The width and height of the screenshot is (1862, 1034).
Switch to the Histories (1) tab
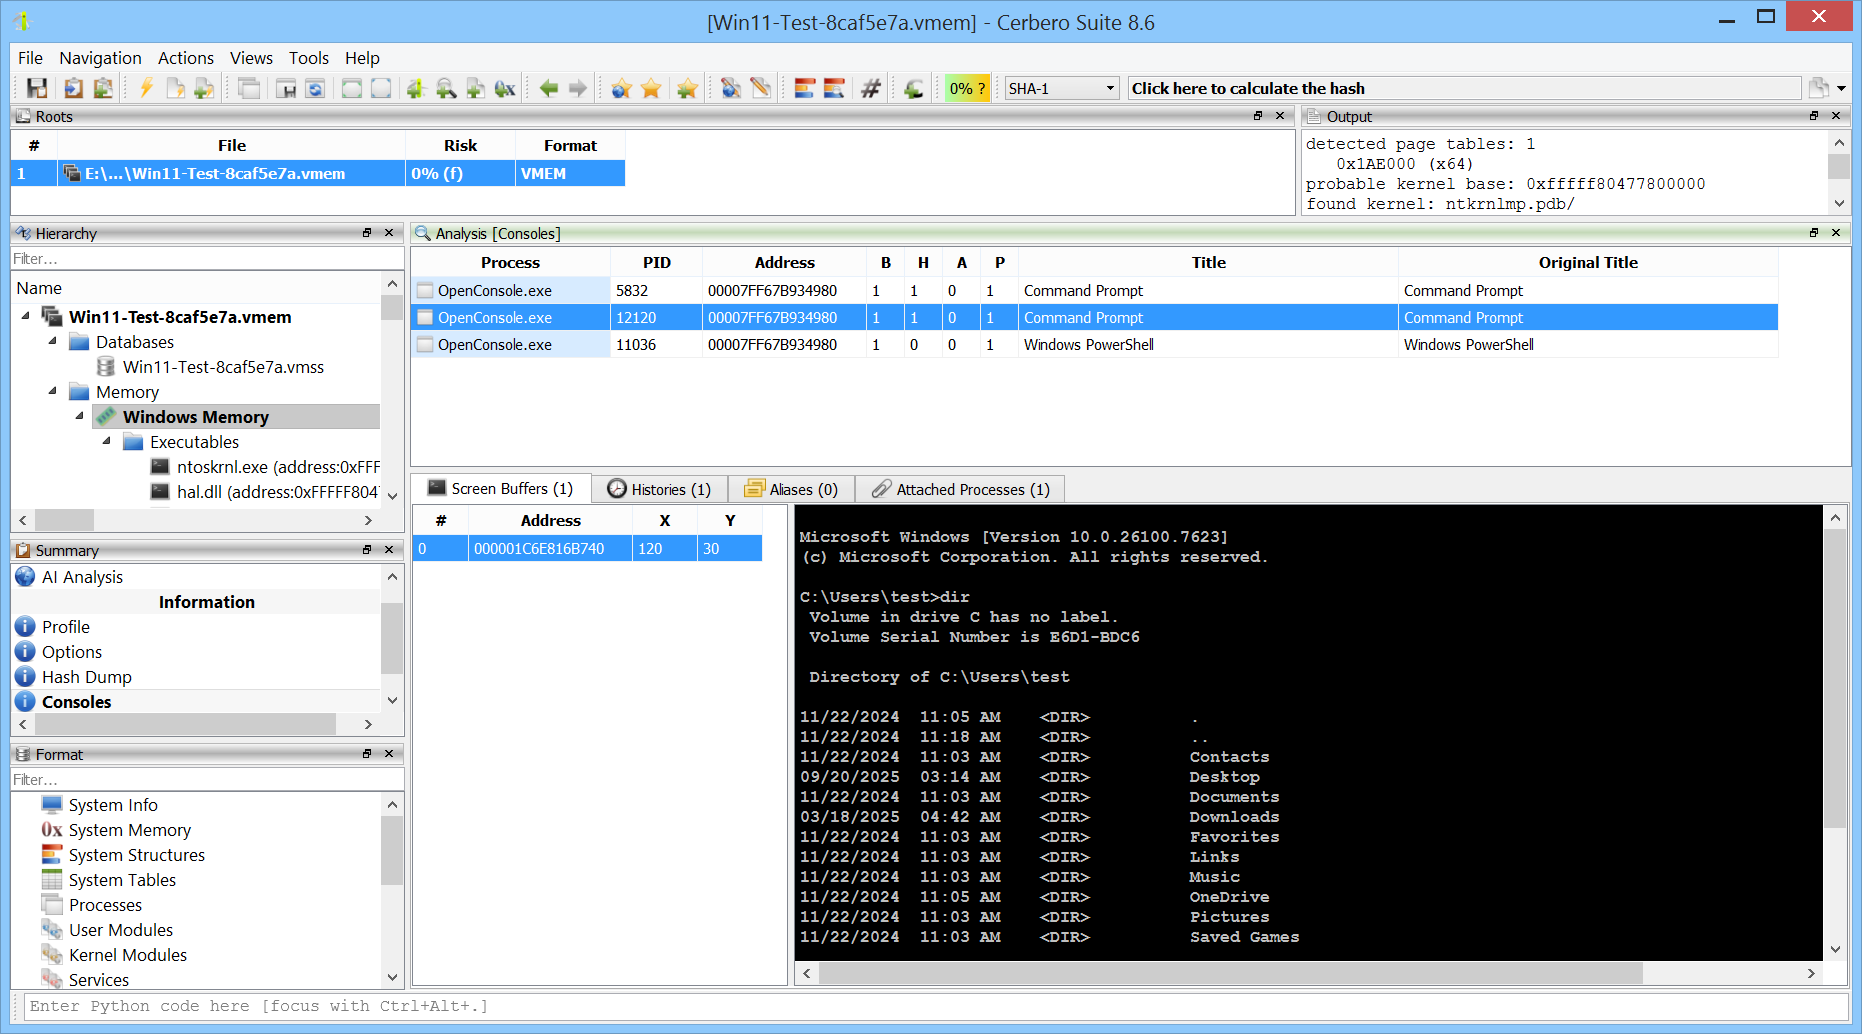point(659,489)
